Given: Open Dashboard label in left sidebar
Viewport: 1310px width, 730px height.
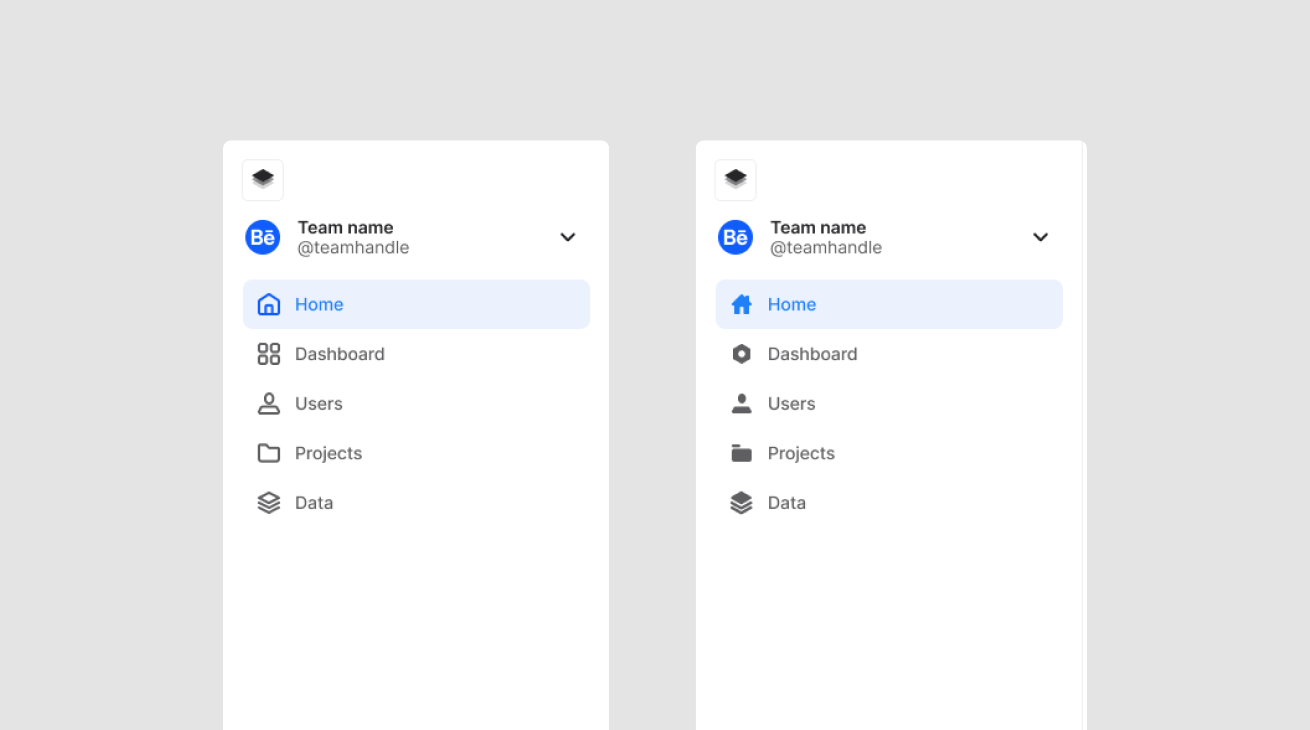Looking at the screenshot, I should pos(340,354).
